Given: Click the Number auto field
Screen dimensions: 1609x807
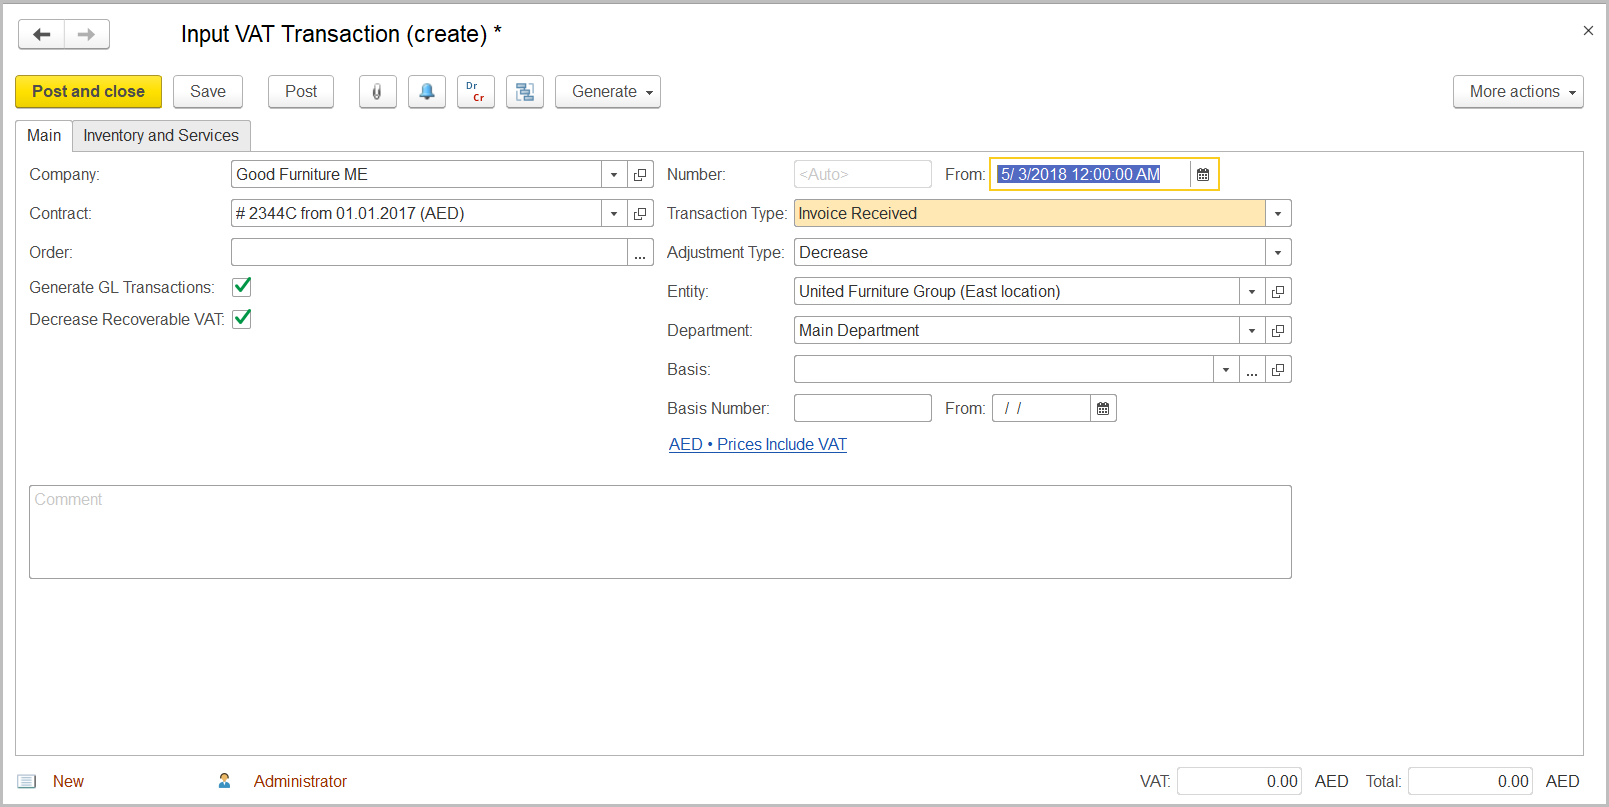Looking at the screenshot, I should tap(863, 174).
